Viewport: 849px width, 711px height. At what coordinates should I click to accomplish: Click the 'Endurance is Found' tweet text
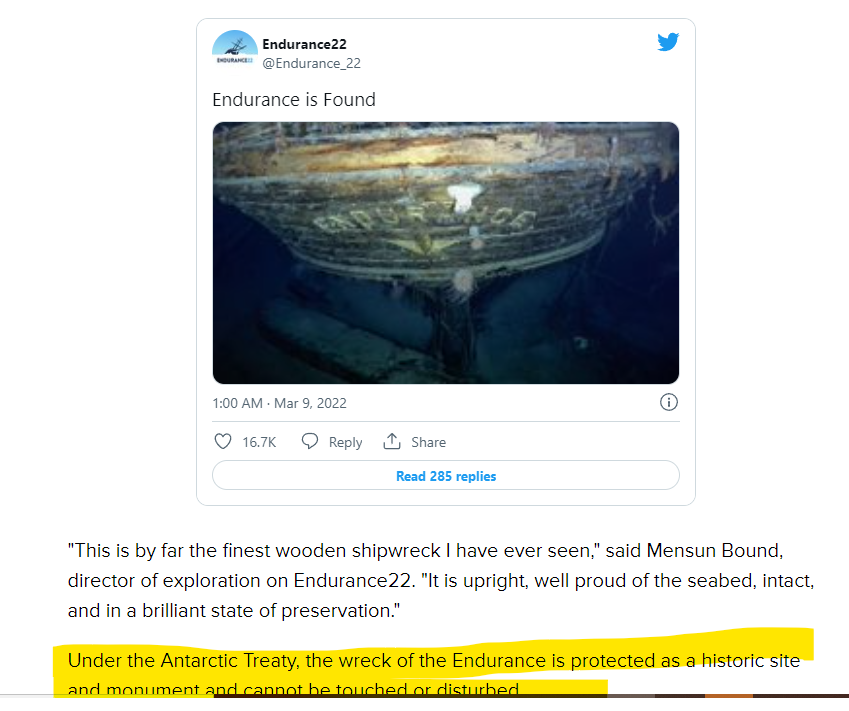coord(294,100)
